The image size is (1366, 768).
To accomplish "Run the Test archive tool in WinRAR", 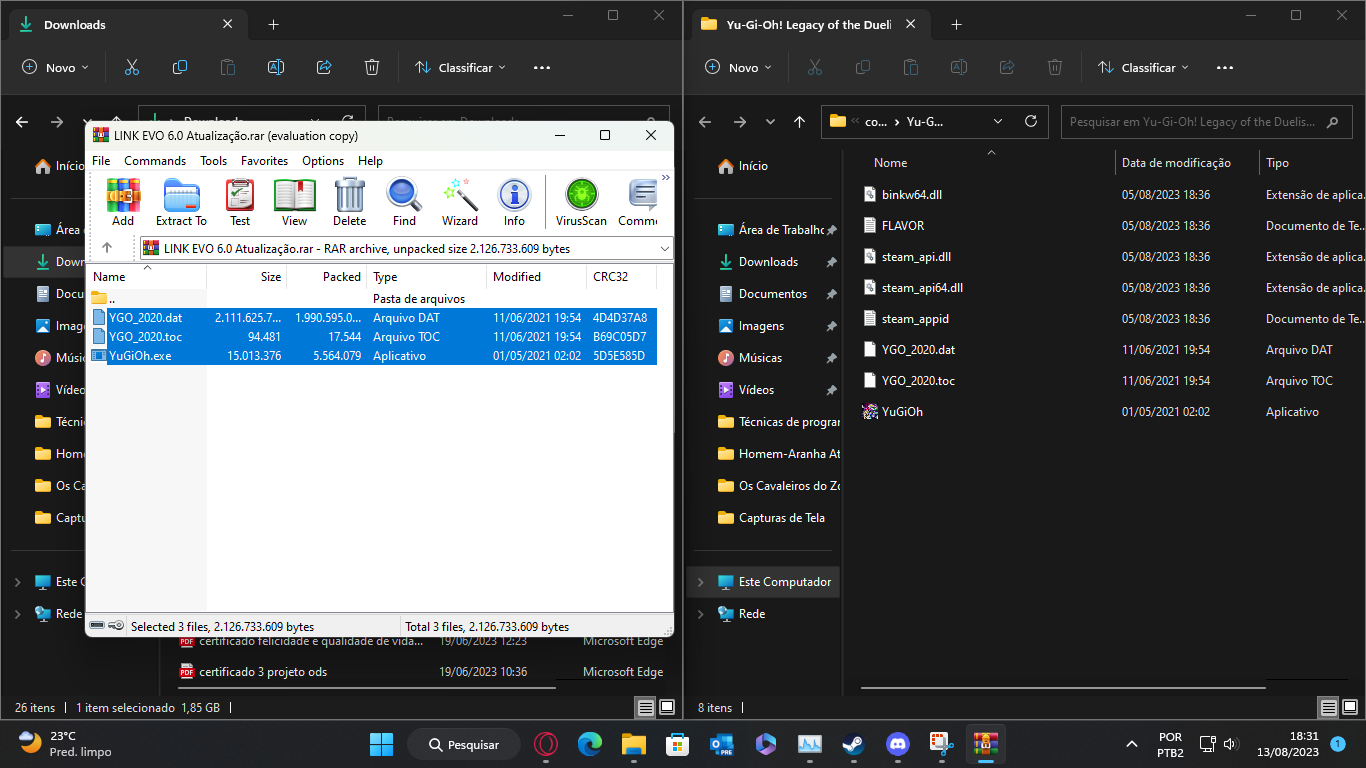I will click(240, 202).
